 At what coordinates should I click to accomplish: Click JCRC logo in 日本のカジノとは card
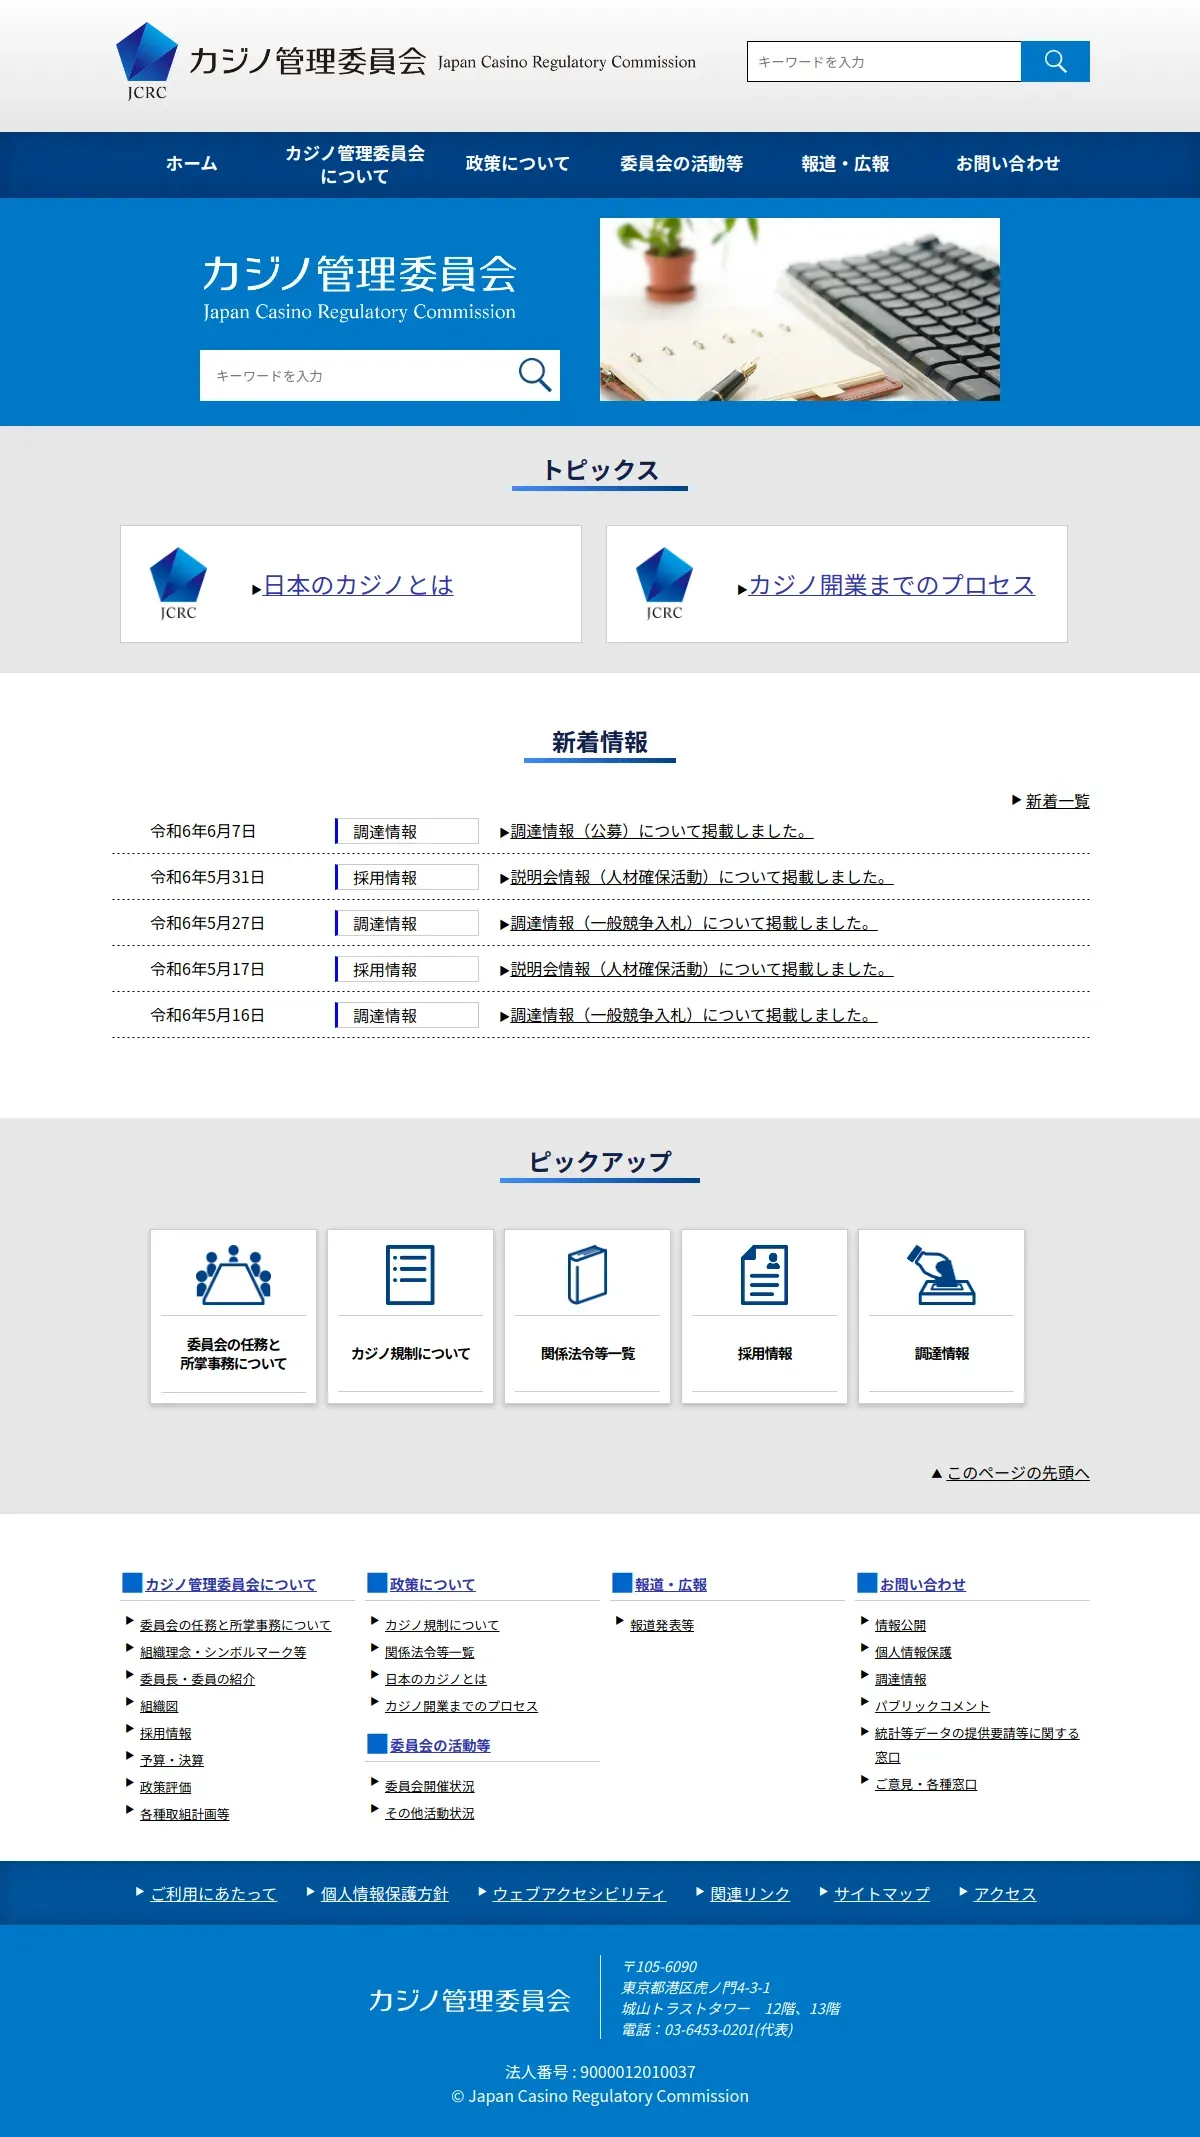[178, 584]
